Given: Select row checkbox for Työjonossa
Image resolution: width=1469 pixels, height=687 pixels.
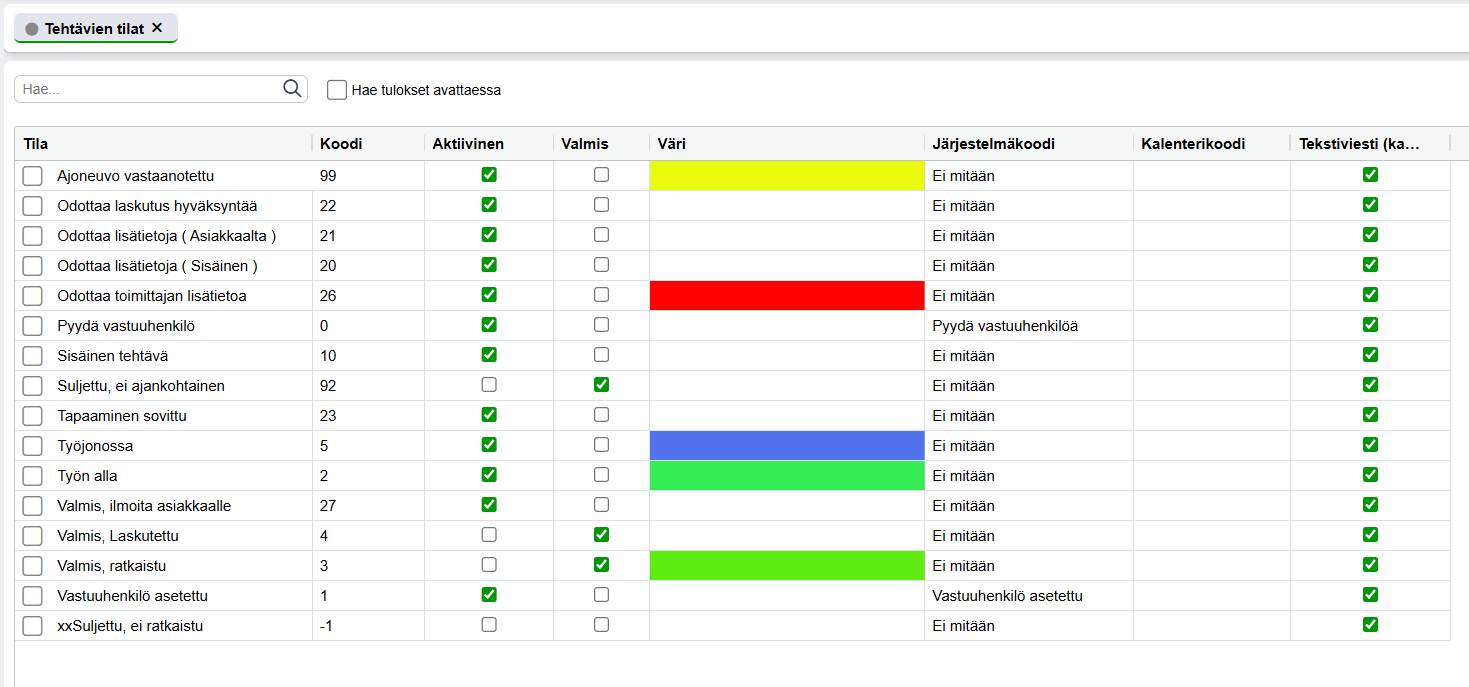Looking at the screenshot, I should pyautogui.click(x=33, y=446).
